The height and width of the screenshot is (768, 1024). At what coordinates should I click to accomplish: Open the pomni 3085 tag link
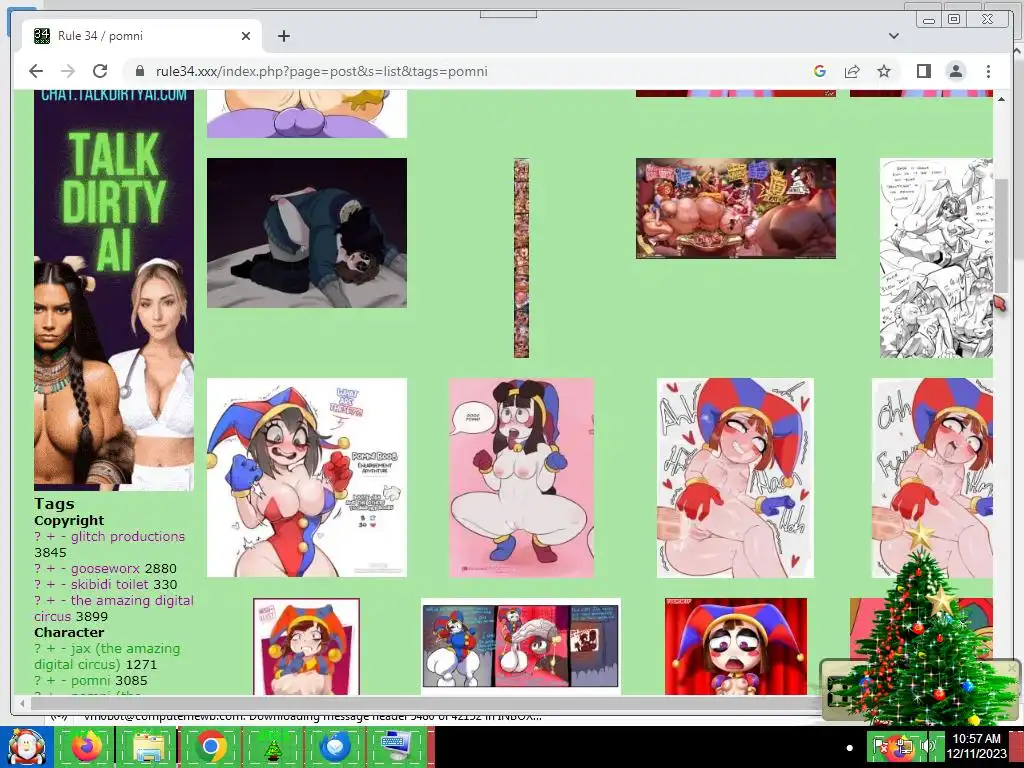90,680
